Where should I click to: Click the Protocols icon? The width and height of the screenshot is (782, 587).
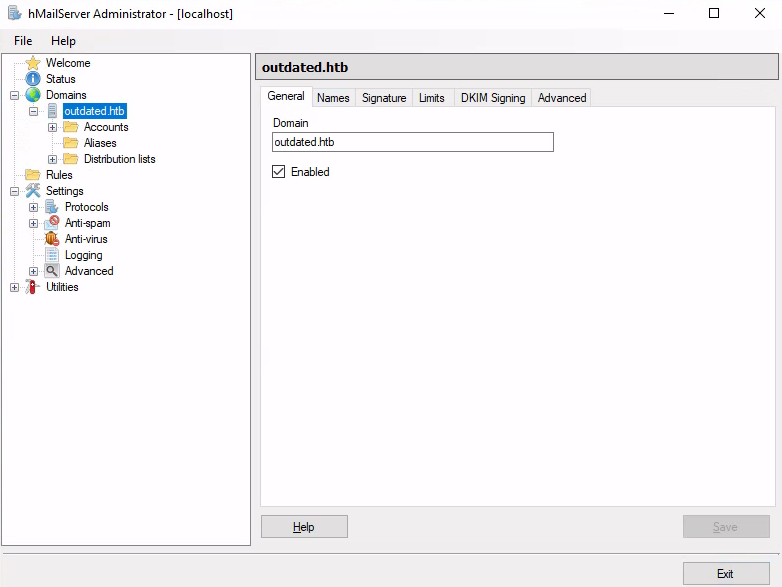tap(52, 206)
